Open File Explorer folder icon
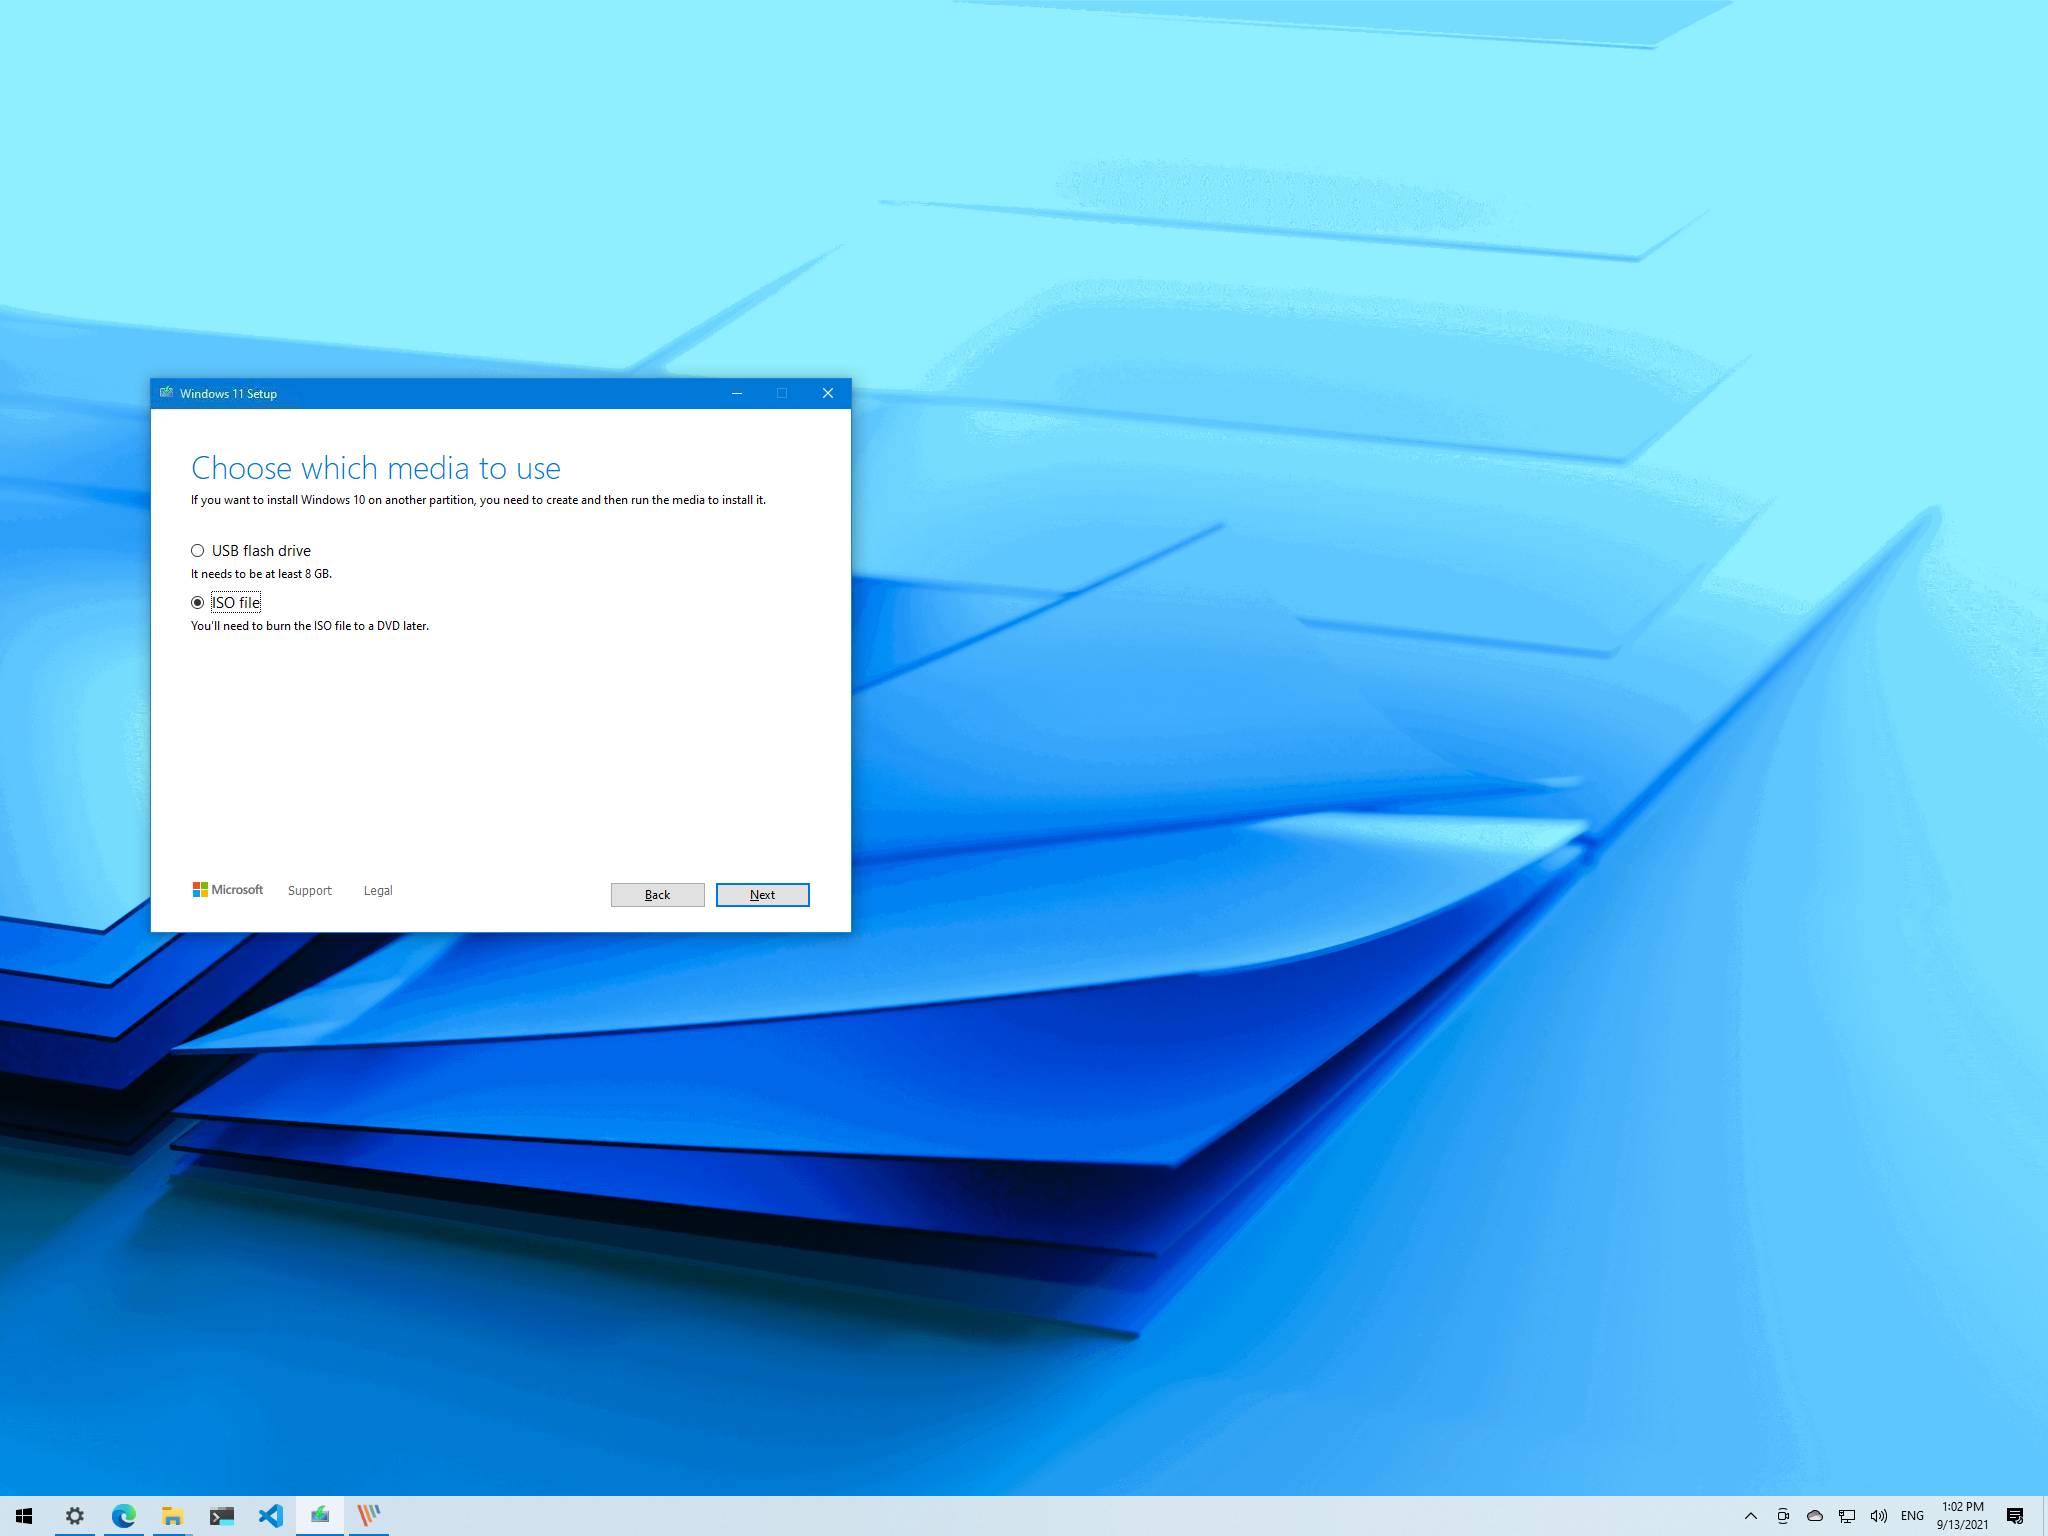This screenshot has height=1536, width=2048. (171, 1513)
